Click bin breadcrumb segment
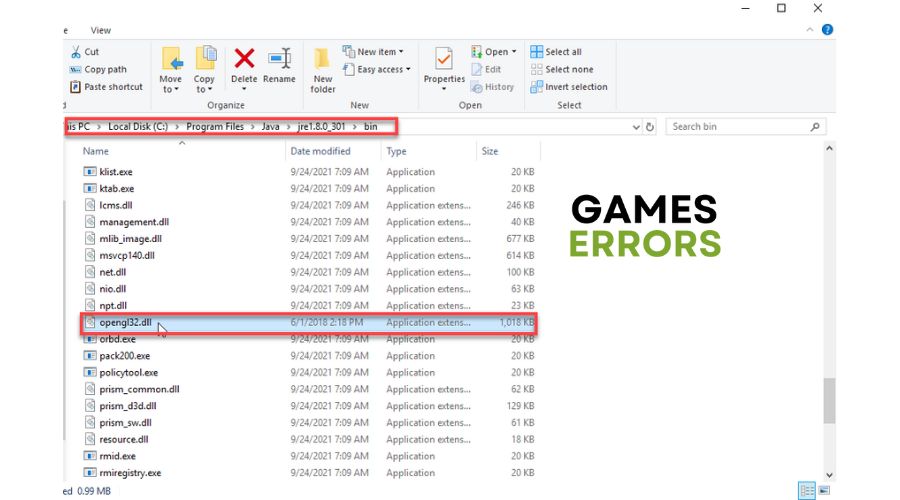900x500 pixels. tap(370, 126)
